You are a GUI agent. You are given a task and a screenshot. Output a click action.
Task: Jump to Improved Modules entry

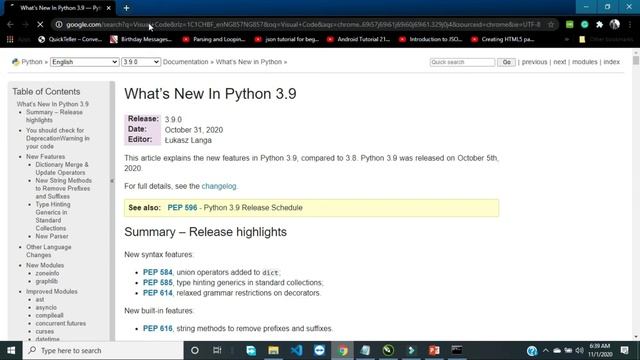(51, 291)
